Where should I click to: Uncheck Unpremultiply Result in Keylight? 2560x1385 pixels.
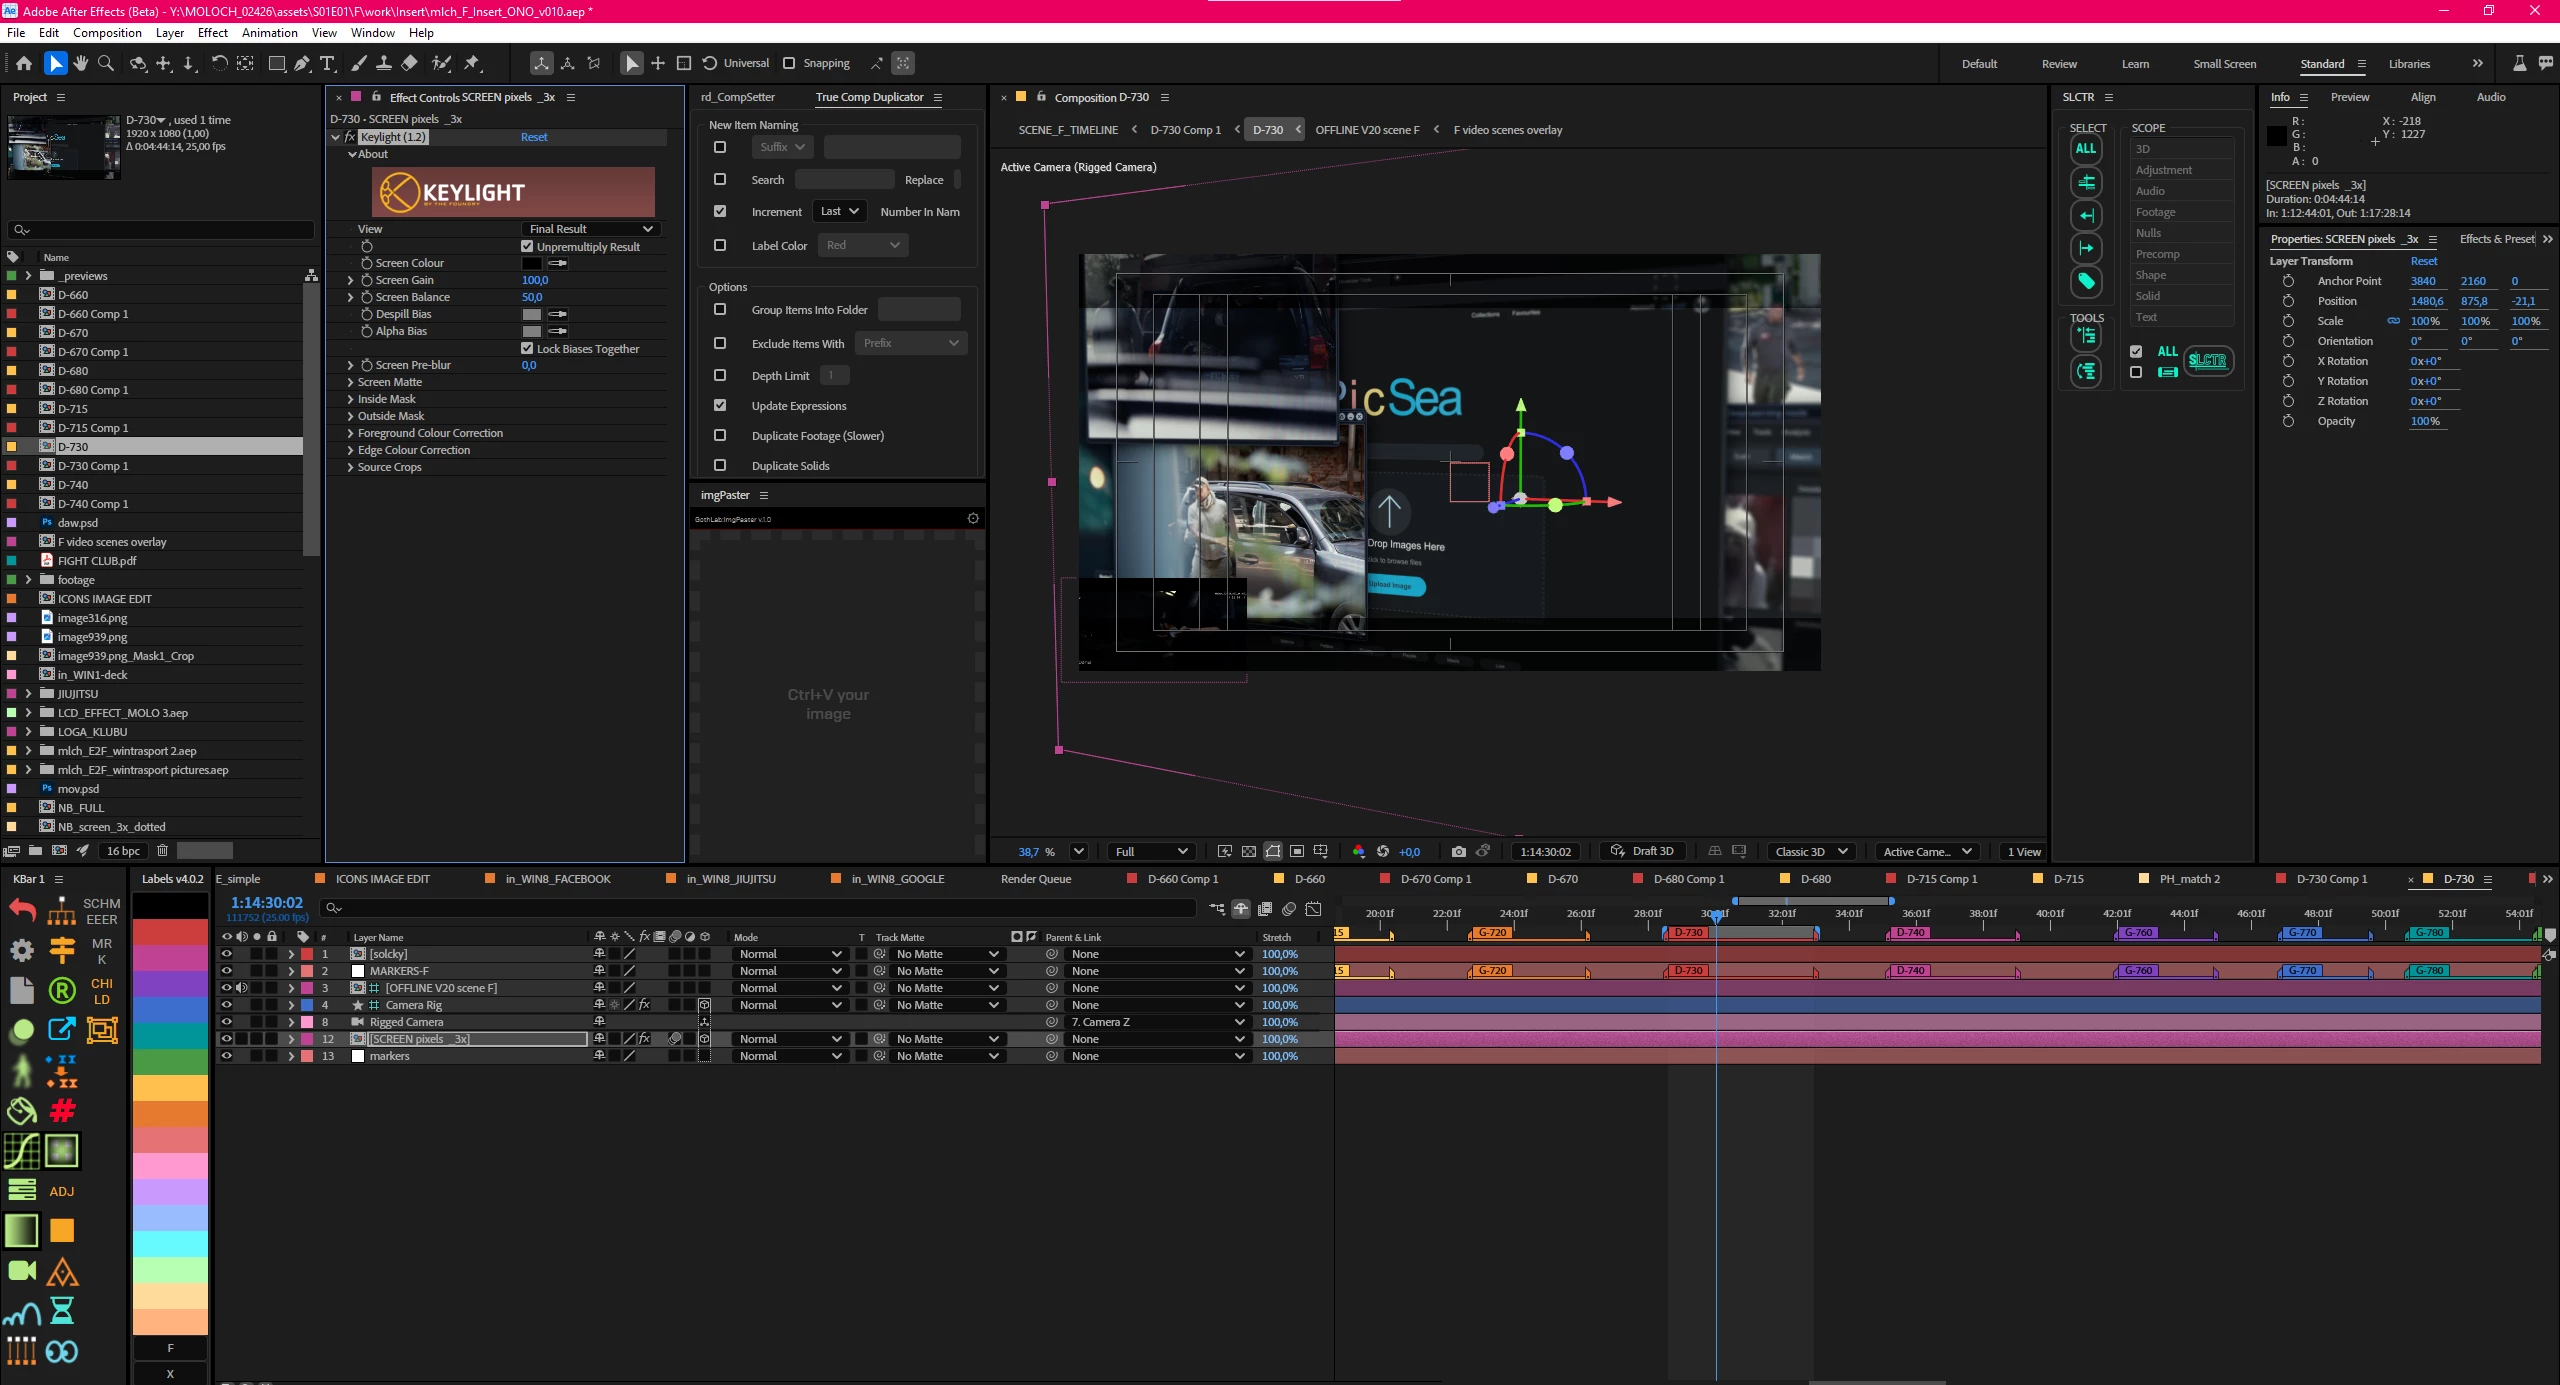click(527, 246)
